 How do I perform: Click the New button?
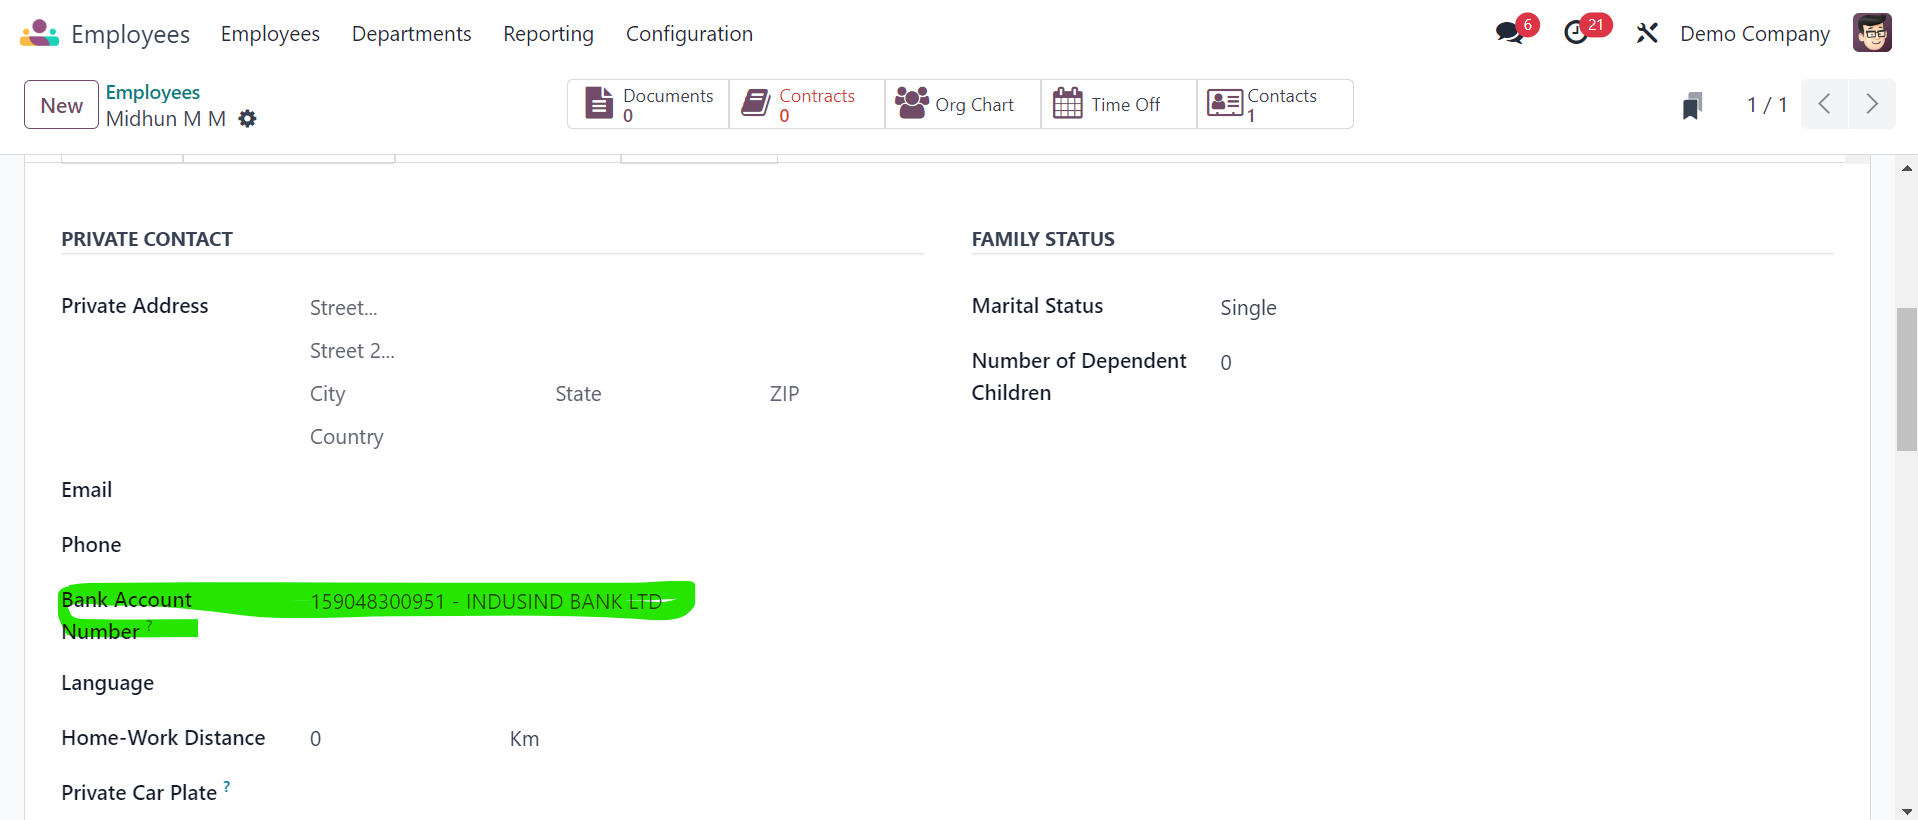[62, 105]
